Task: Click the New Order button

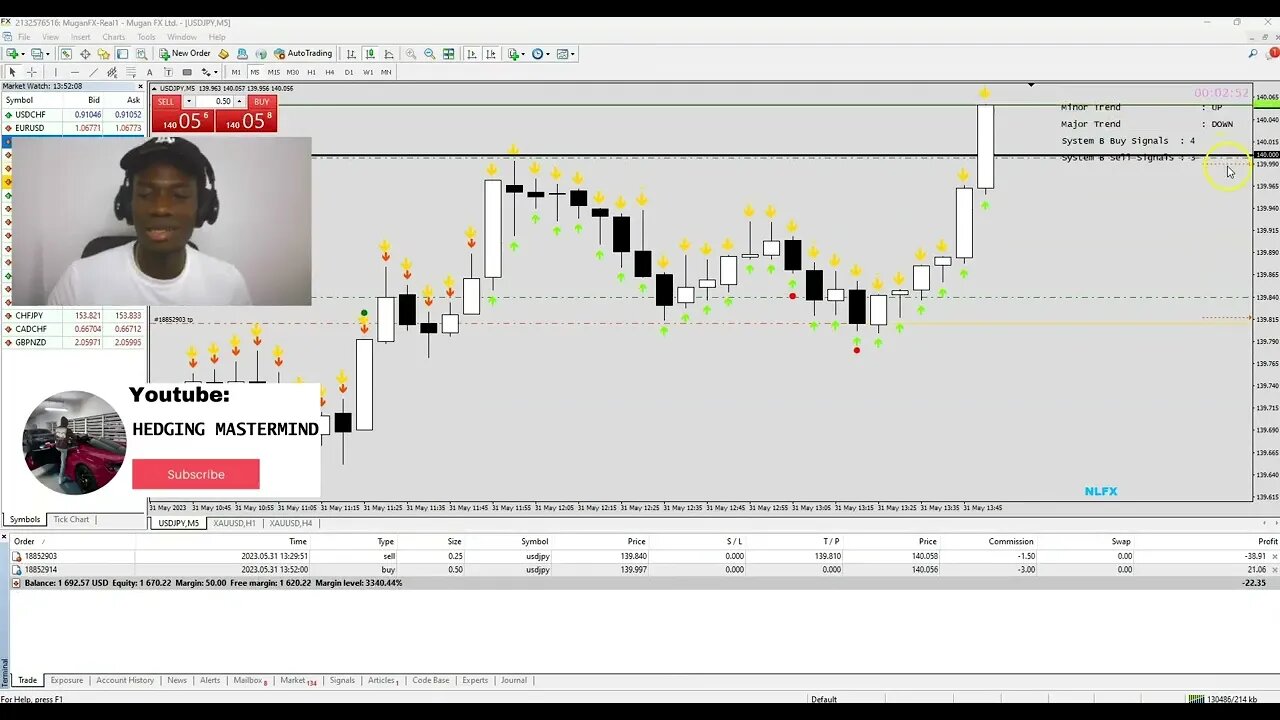Action: coord(184,54)
